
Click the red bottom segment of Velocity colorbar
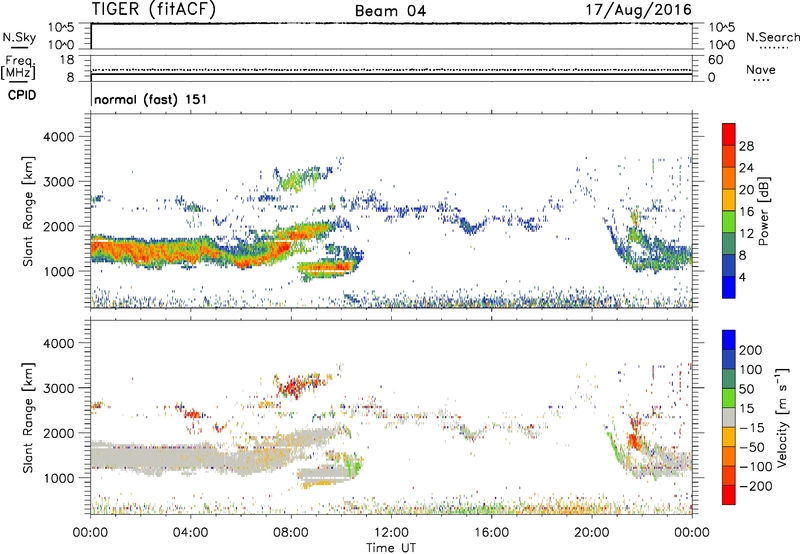729,495
